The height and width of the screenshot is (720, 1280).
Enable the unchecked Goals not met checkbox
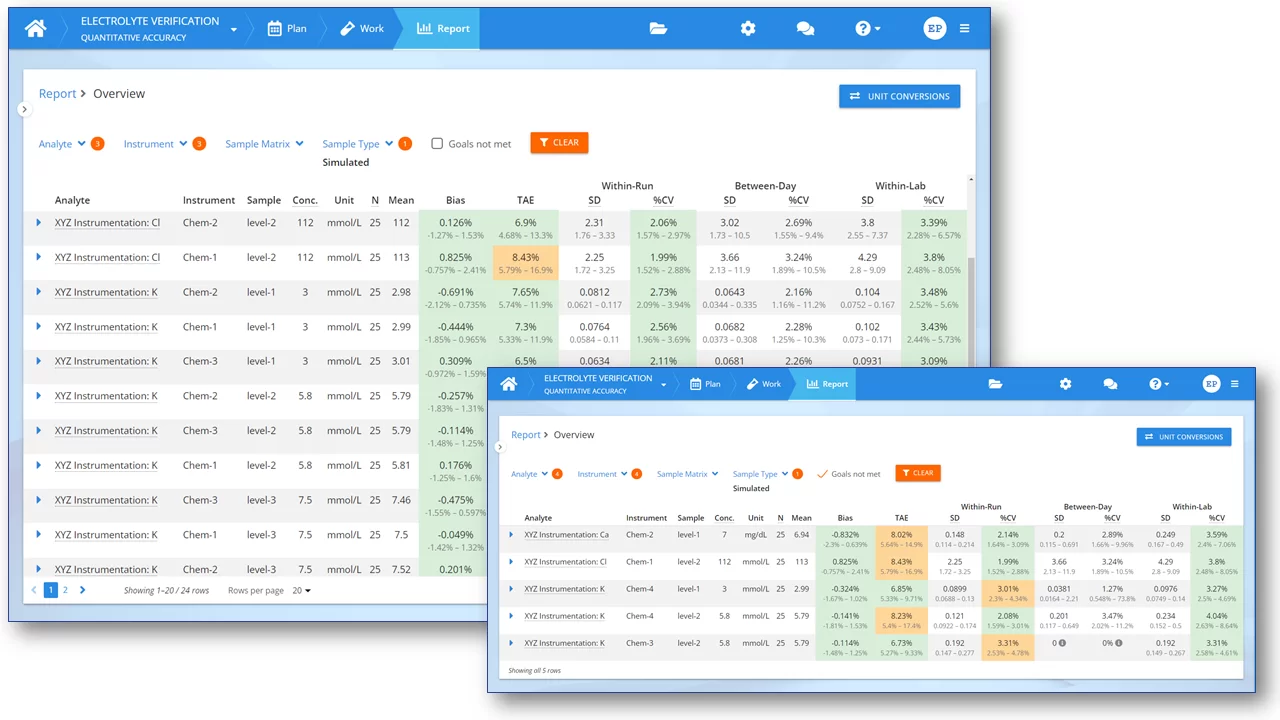[x=437, y=144]
